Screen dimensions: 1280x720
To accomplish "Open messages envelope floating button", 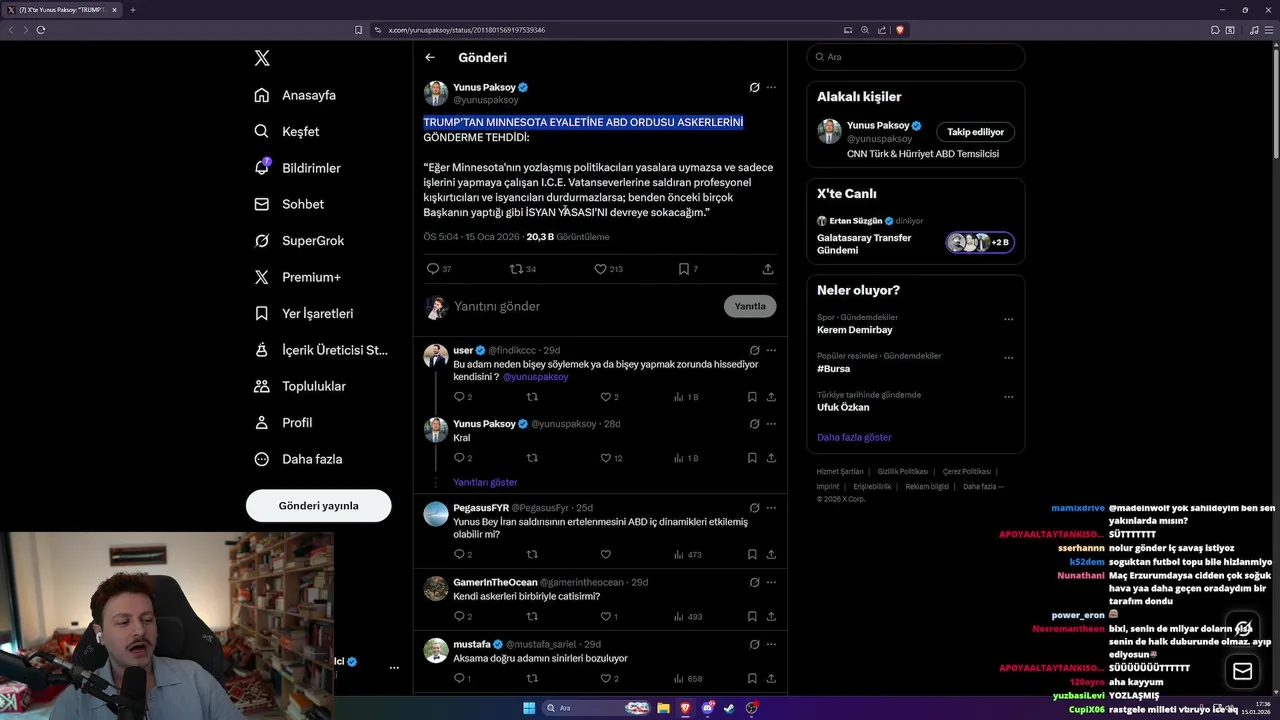I will click(x=1243, y=672).
